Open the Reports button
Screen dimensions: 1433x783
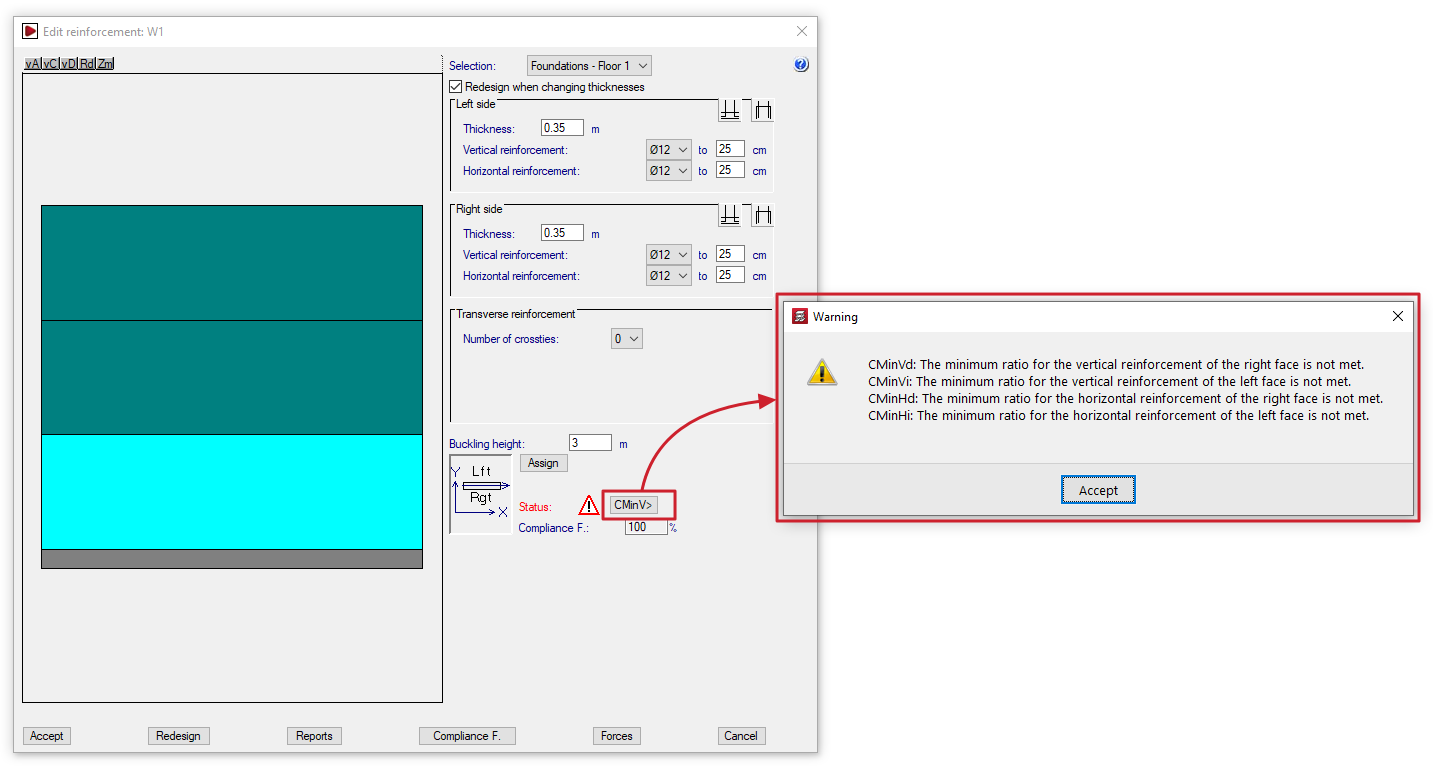314,736
